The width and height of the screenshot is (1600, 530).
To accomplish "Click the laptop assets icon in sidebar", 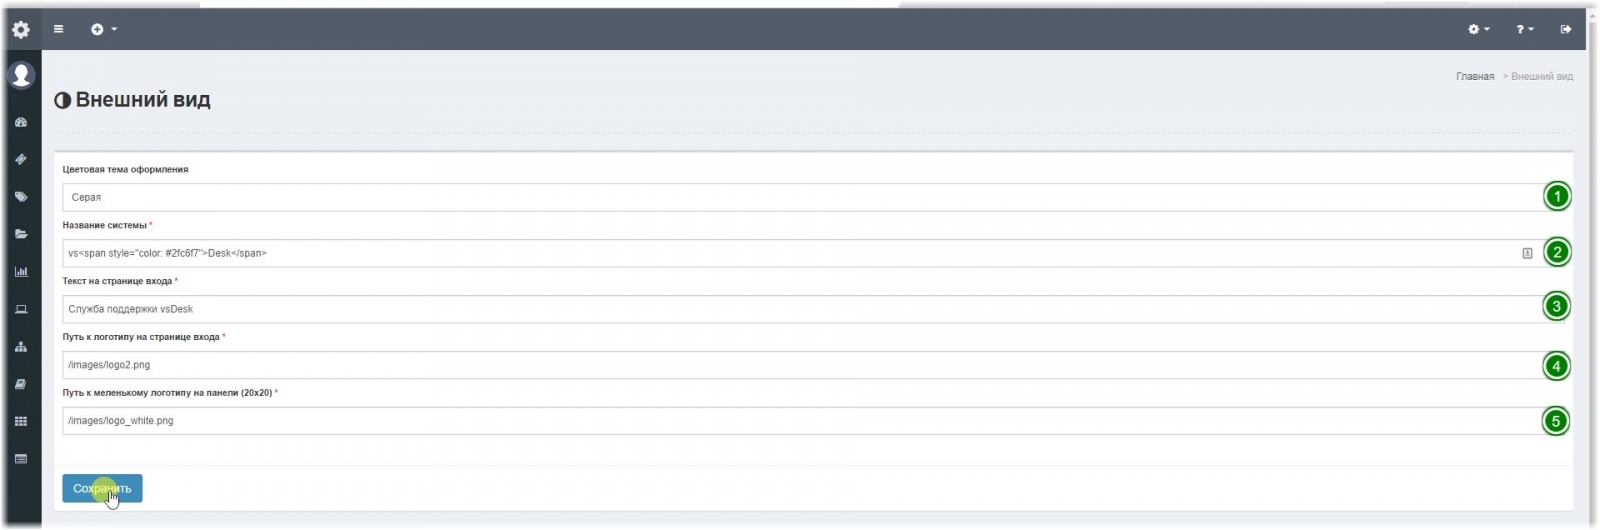I will coord(21,309).
